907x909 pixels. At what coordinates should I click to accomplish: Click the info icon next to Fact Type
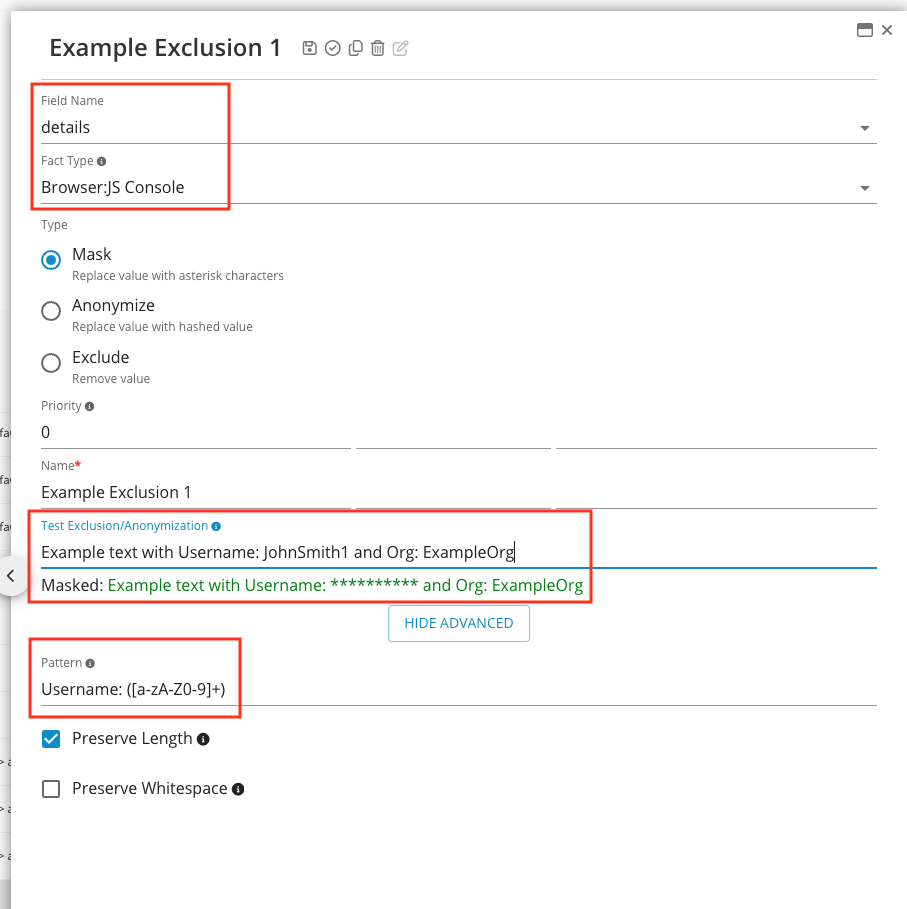pyautogui.click(x=101, y=161)
